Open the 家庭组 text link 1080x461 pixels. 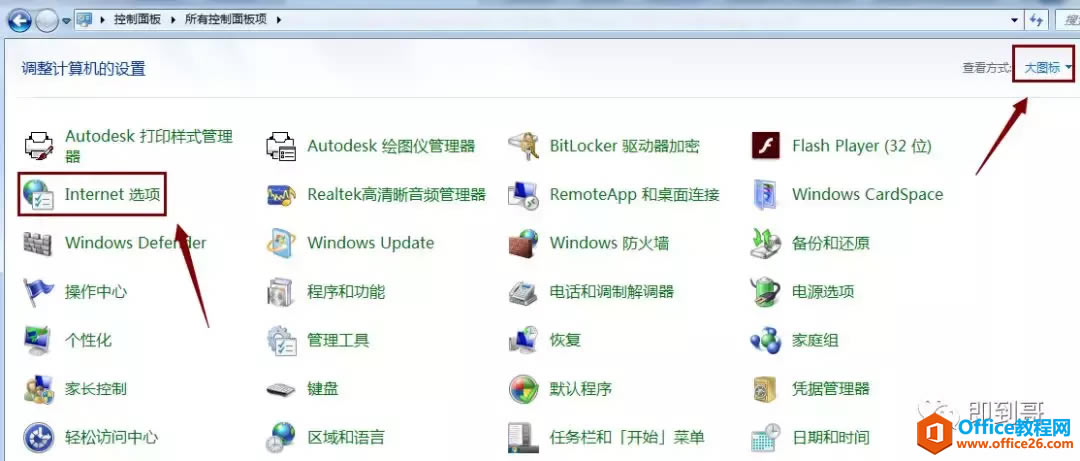coord(815,340)
